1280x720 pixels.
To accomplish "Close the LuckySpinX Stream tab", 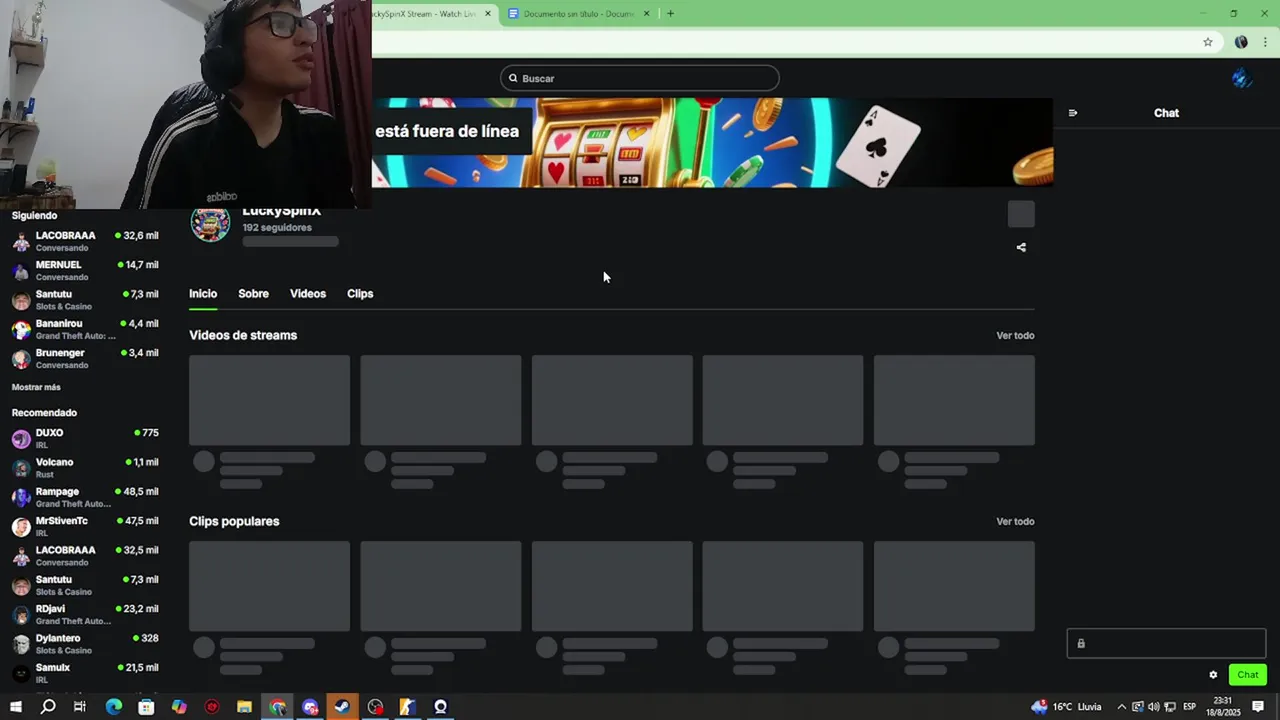I will point(488,13).
